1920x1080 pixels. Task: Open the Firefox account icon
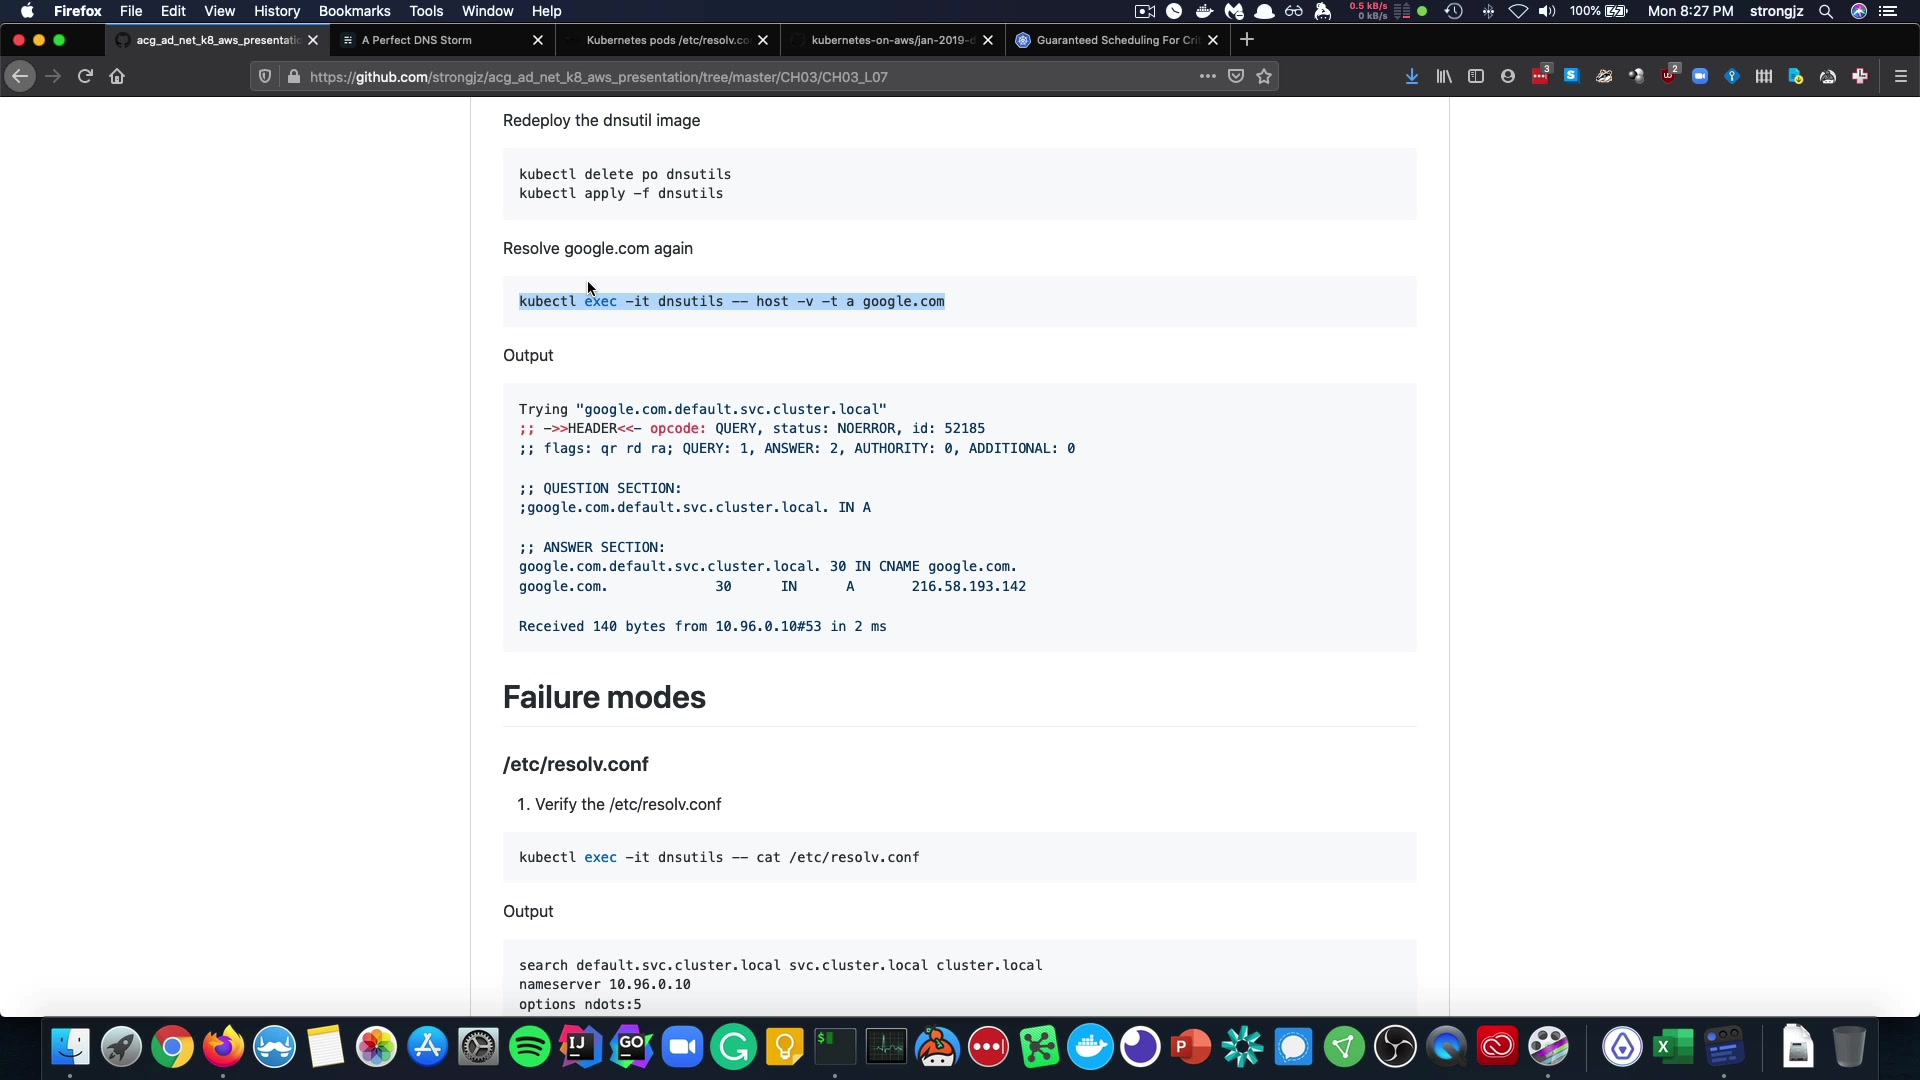point(1507,76)
